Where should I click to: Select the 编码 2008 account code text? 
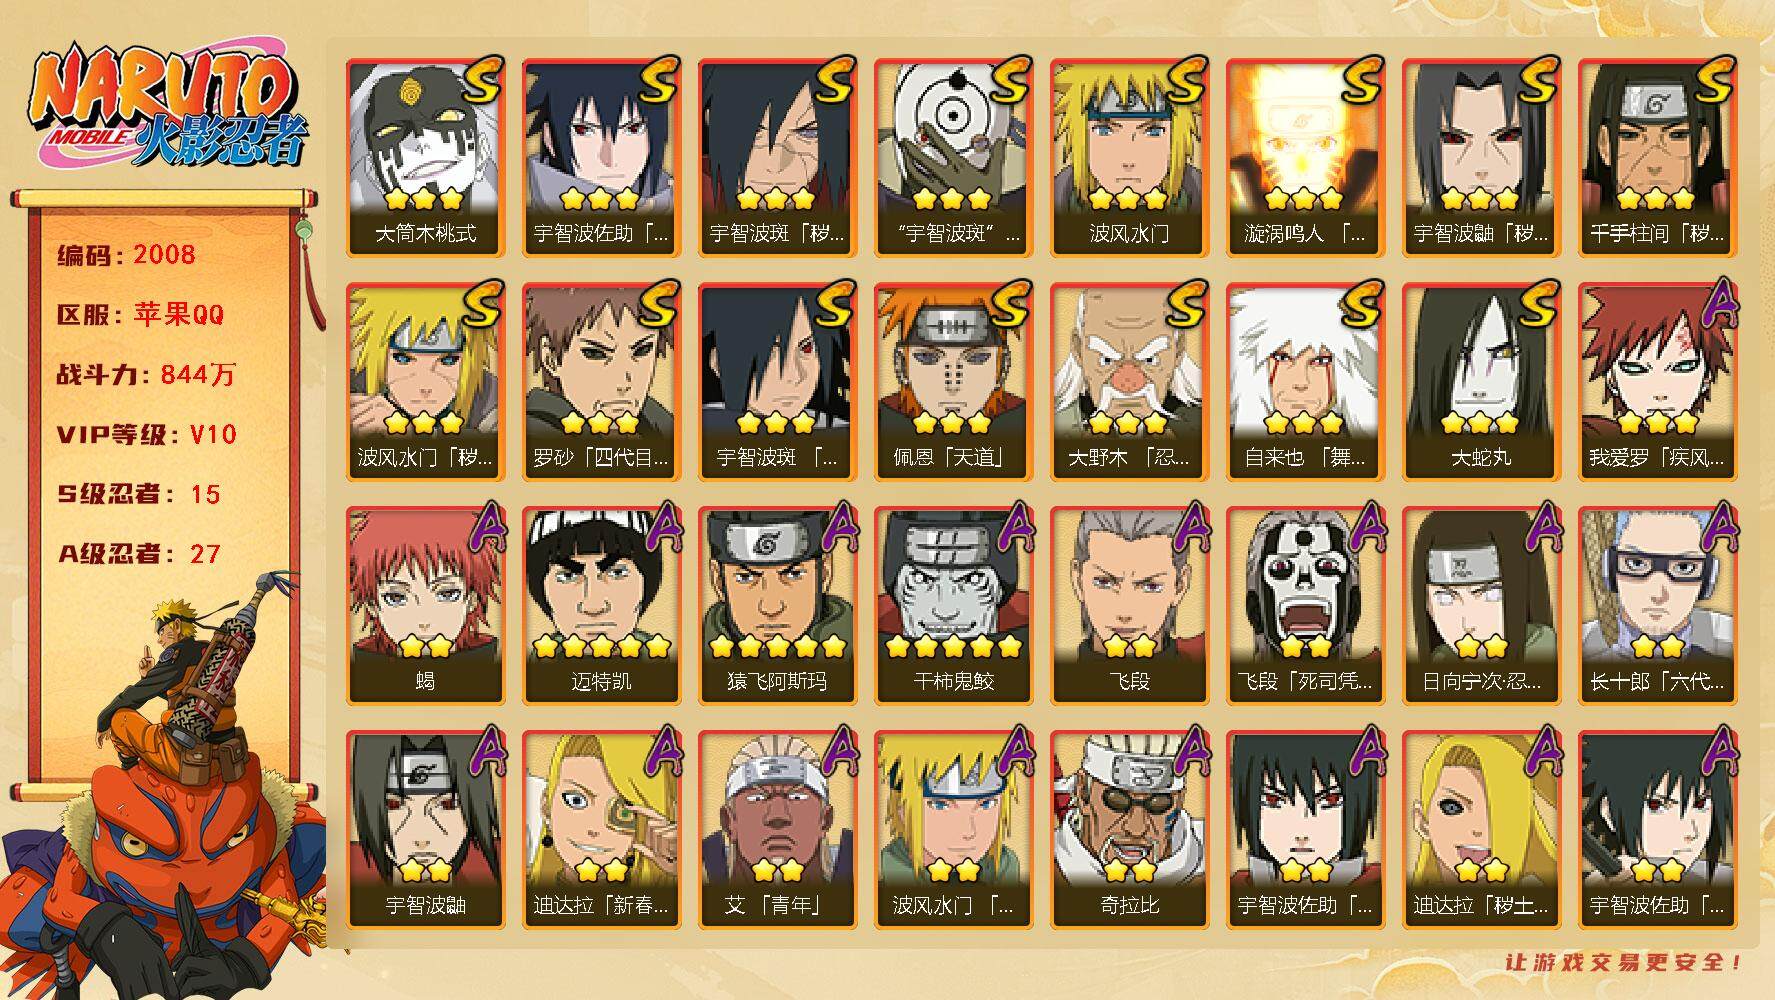point(126,254)
